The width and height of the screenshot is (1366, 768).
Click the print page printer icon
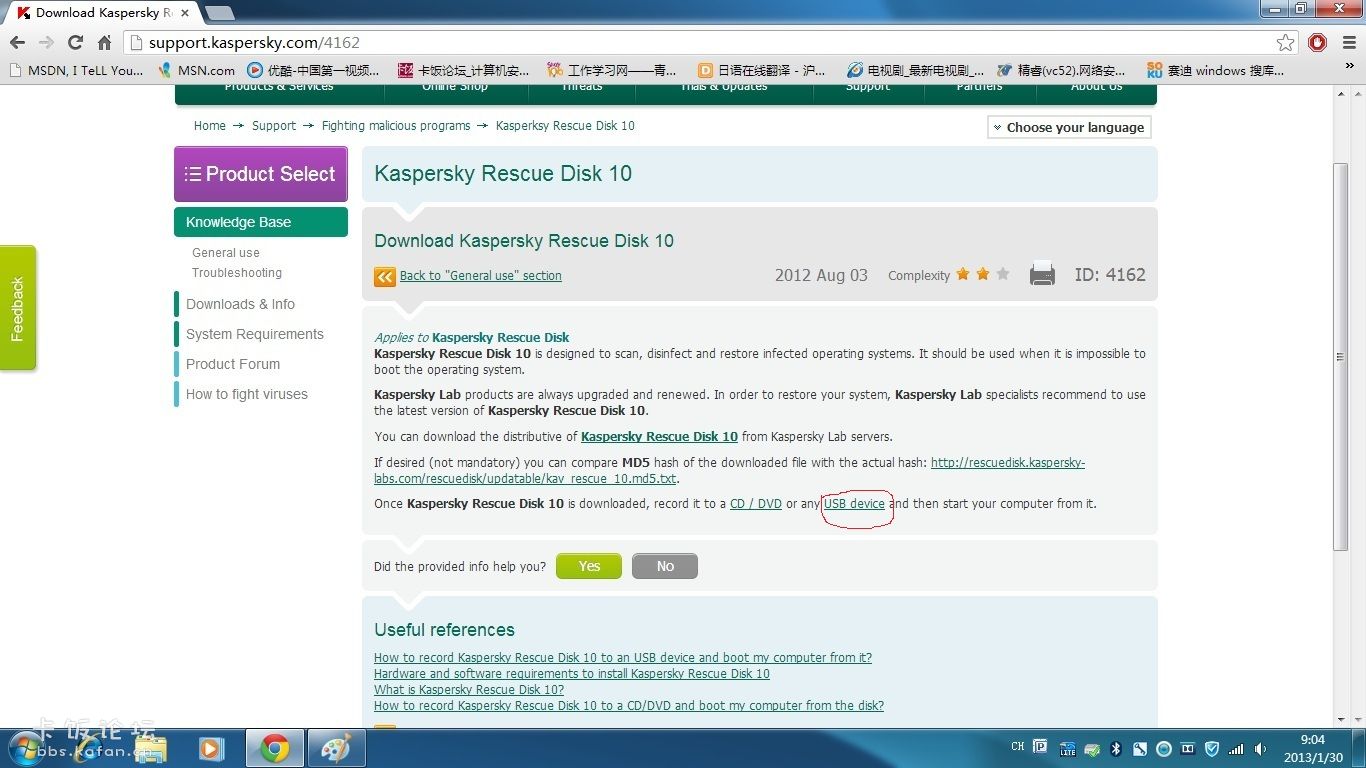pyautogui.click(x=1042, y=274)
